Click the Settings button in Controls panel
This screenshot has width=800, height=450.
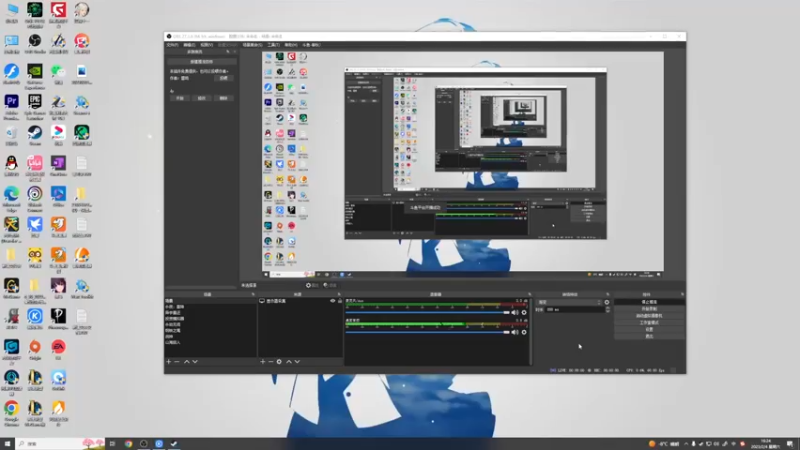tap(649, 330)
